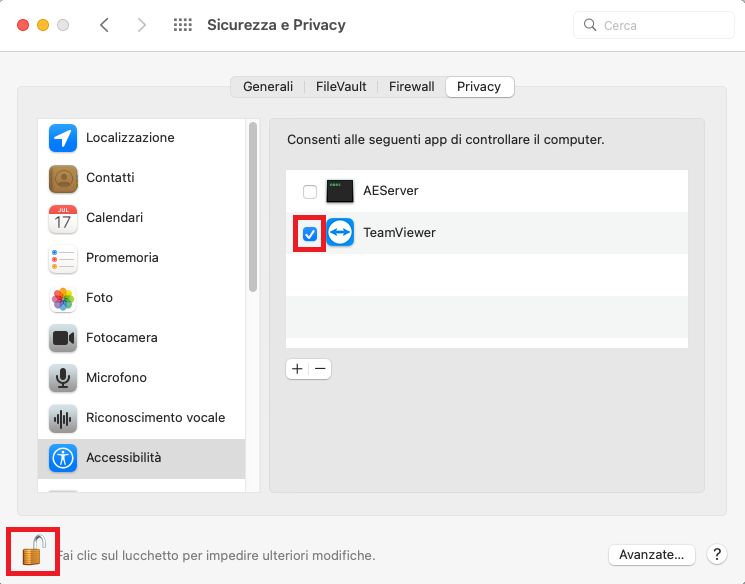The image size is (745, 584).
Task: Select the Privacy tab
Action: click(479, 86)
